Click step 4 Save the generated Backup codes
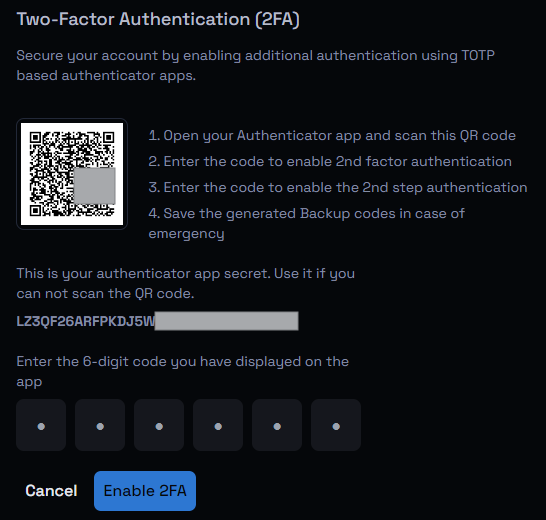The height and width of the screenshot is (520, 546). click(306, 223)
